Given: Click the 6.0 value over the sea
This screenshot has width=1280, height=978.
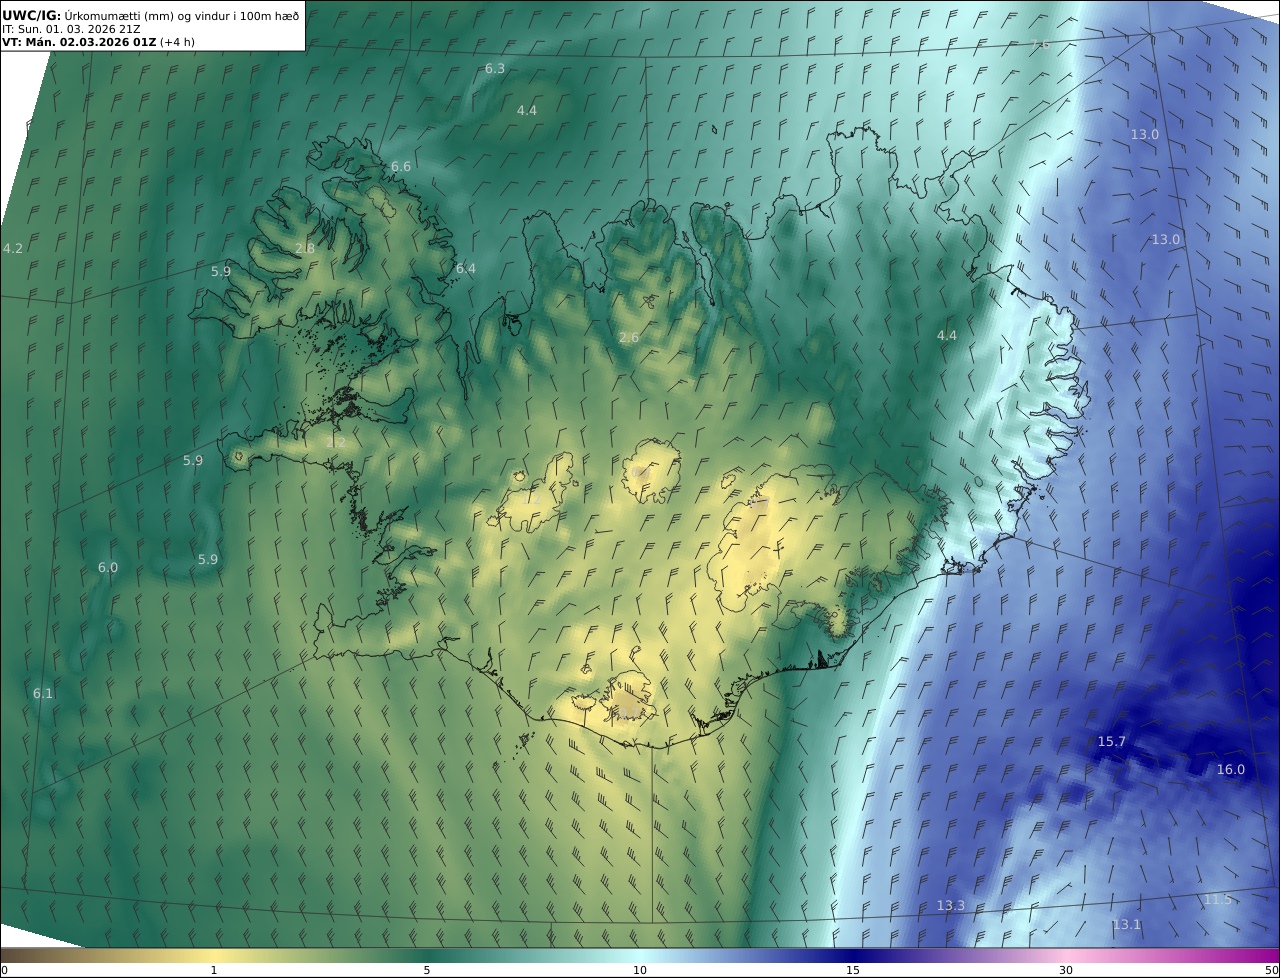Looking at the screenshot, I should point(108,568).
